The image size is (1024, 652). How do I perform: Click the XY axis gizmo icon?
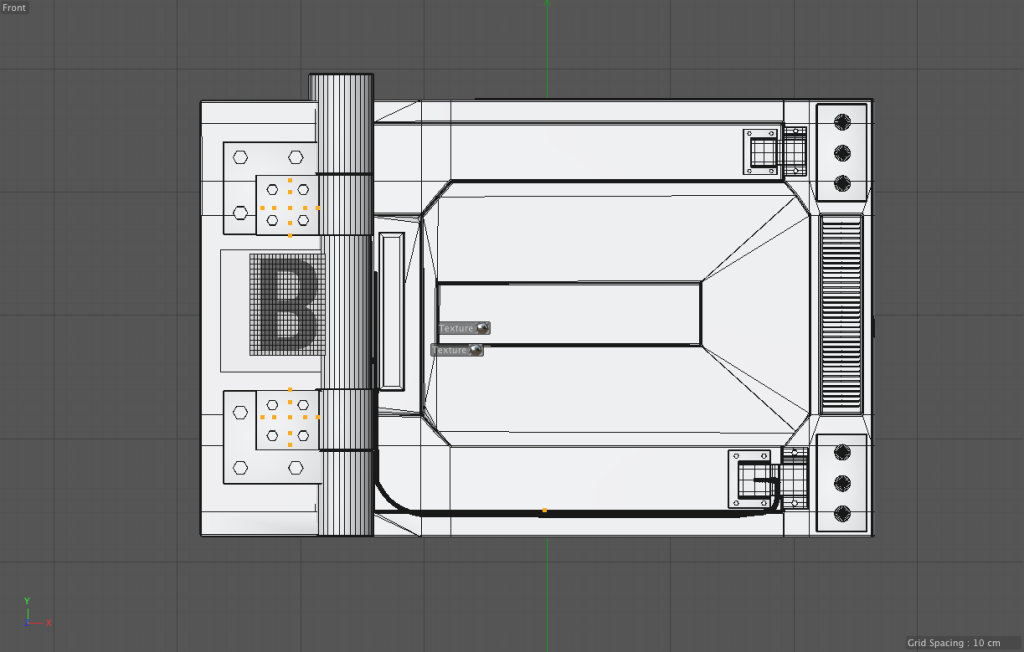coord(34,611)
